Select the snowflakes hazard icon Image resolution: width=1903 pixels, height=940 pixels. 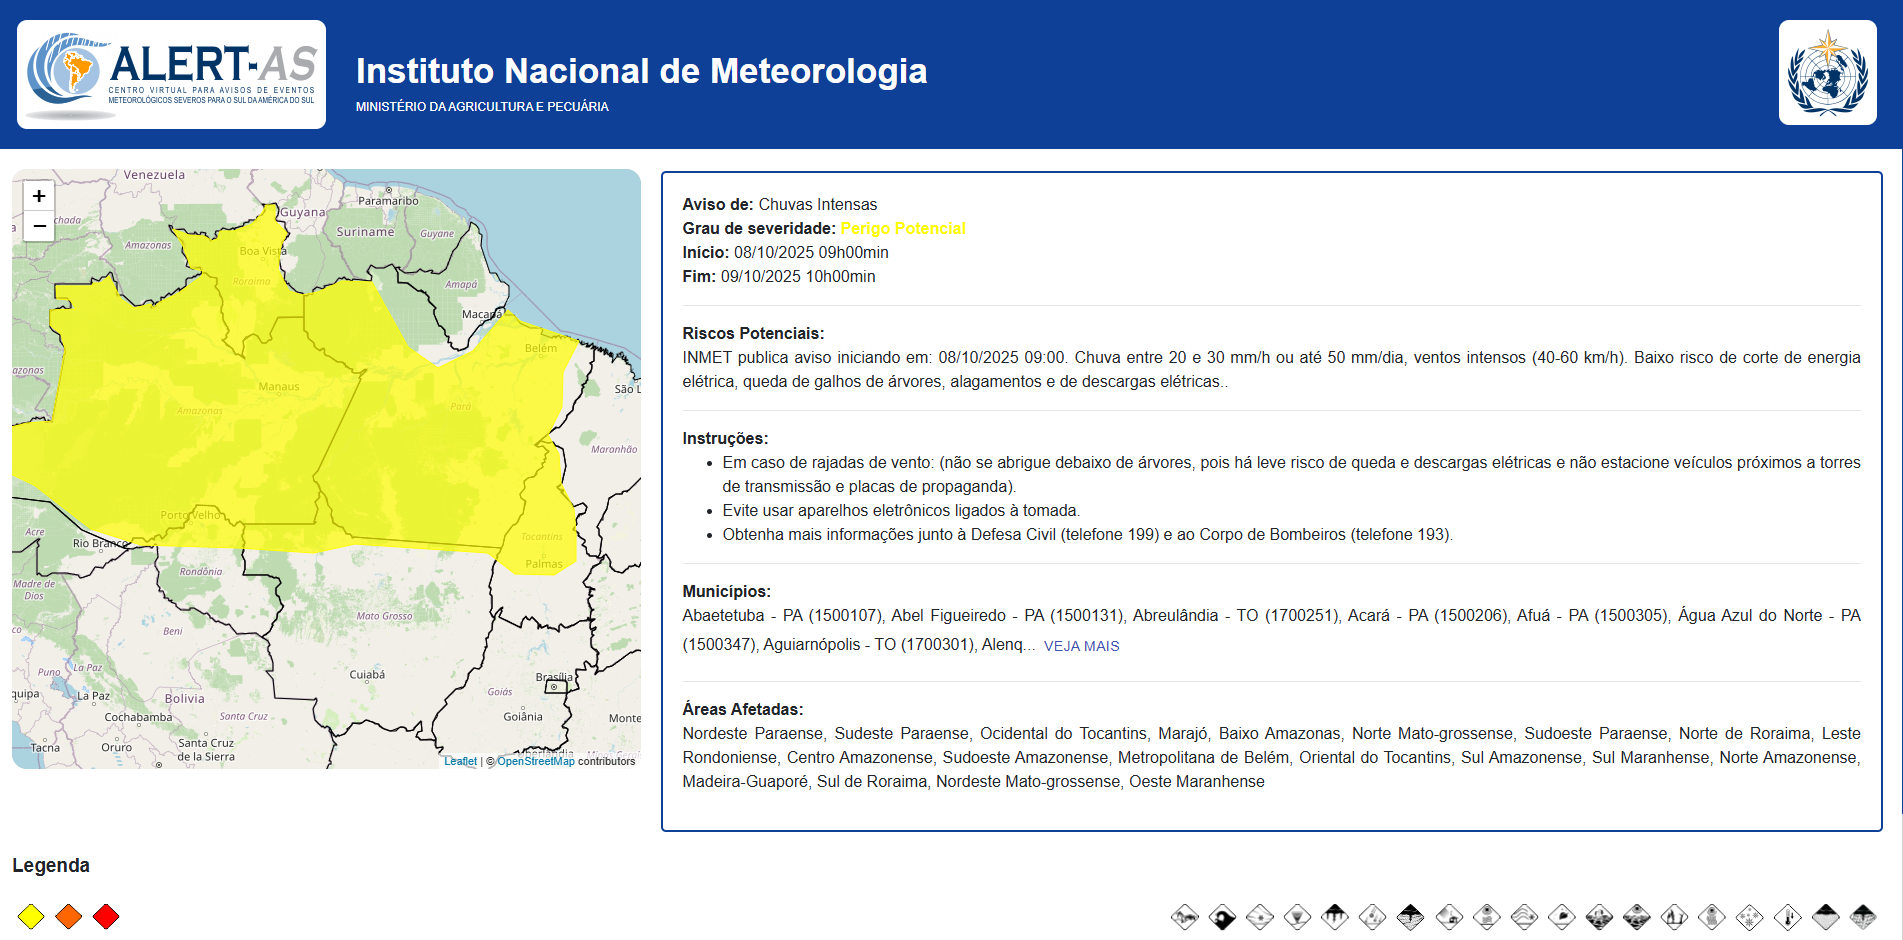tap(1749, 917)
